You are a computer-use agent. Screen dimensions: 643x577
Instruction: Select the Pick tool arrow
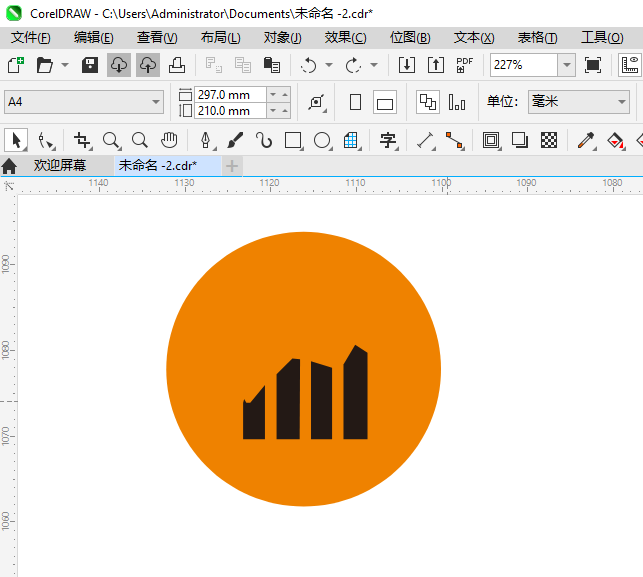tap(16, 140)
